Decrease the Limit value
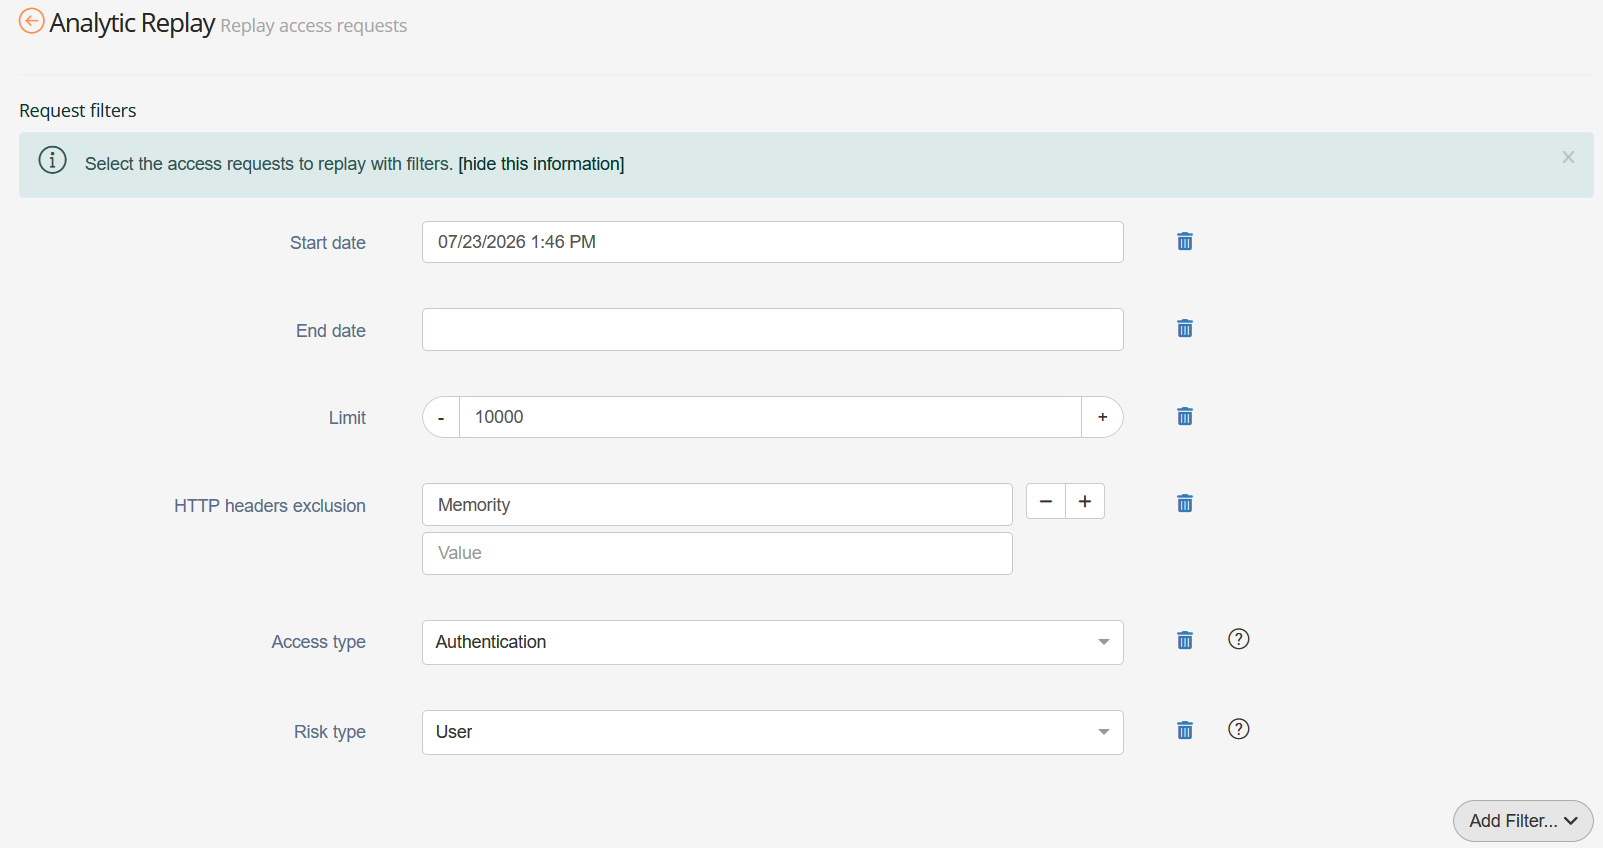The image size is (1603, 848). (x=441, y=417)
